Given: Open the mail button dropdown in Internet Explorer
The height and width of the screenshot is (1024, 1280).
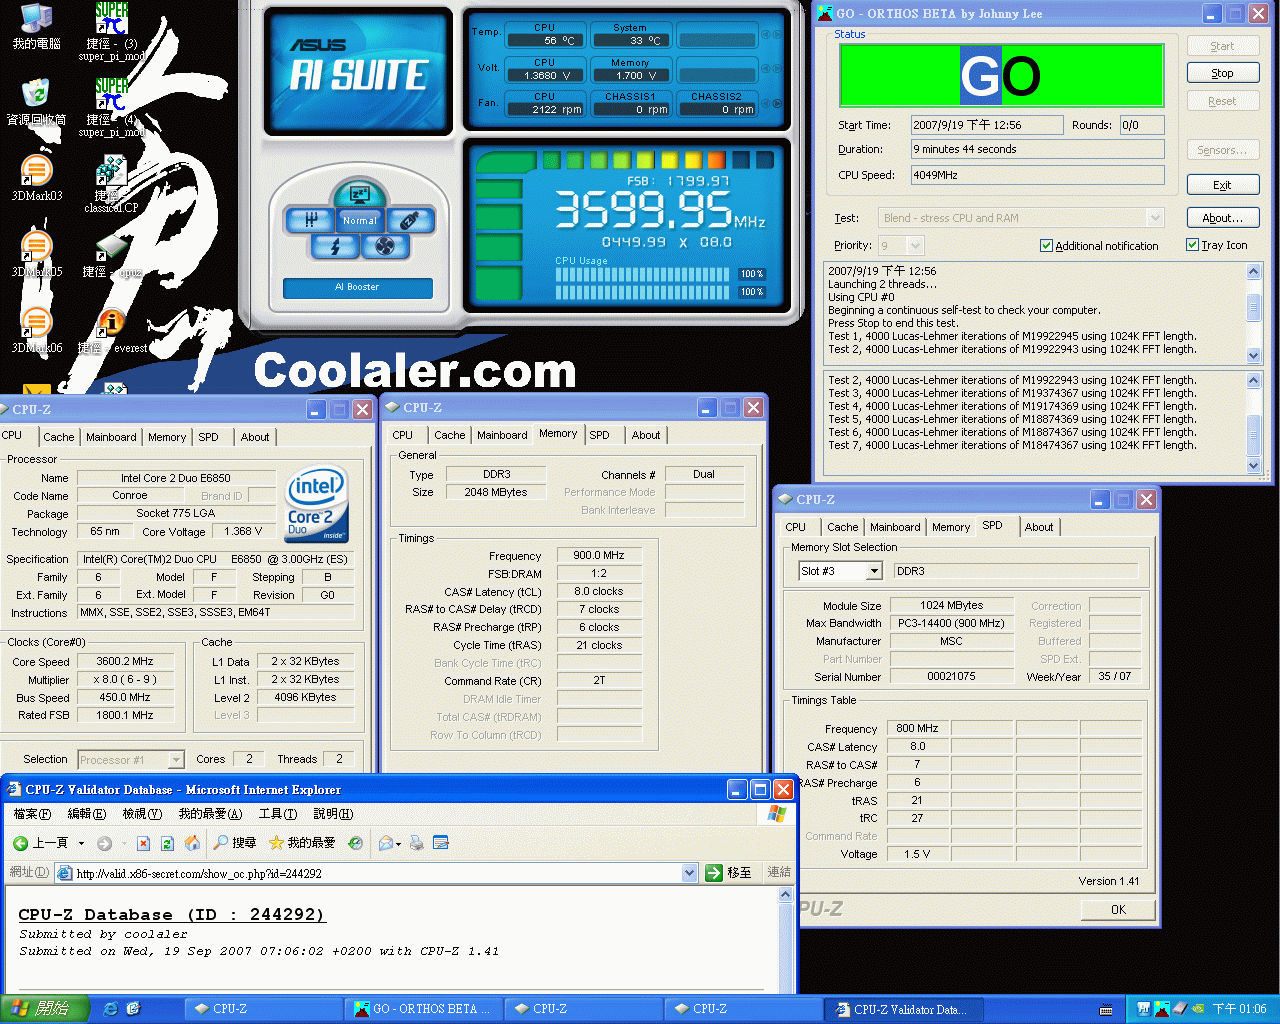Looking at the screenshot, I should click(398, 844).
